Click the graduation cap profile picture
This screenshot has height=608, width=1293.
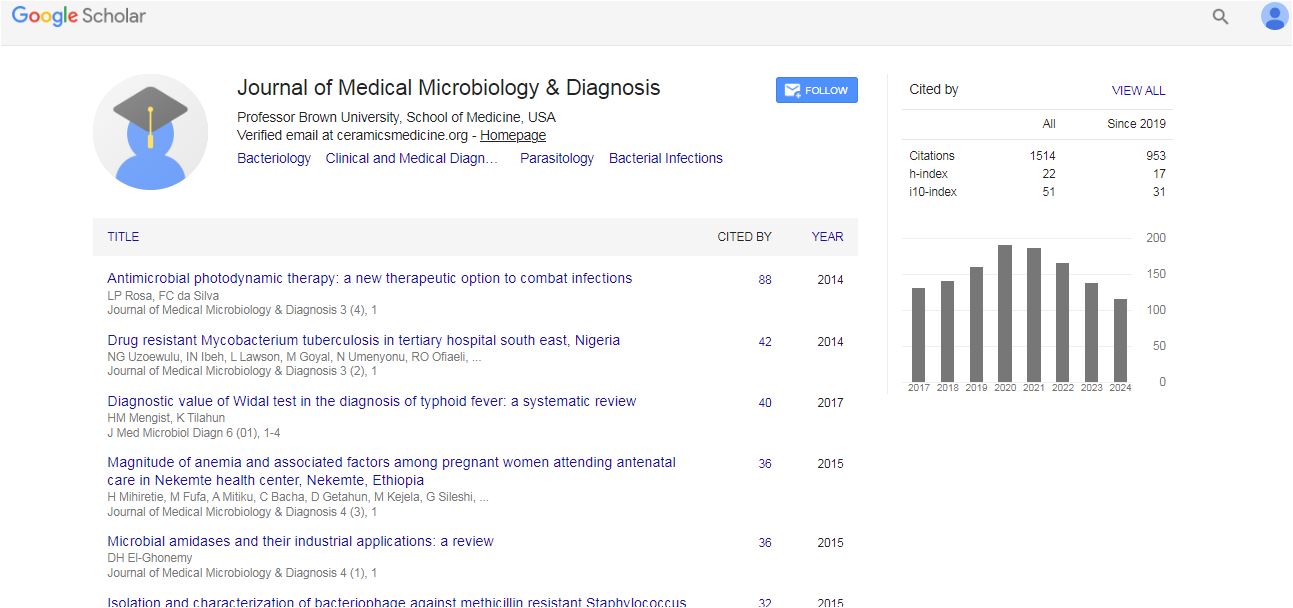tap(150, 132)
